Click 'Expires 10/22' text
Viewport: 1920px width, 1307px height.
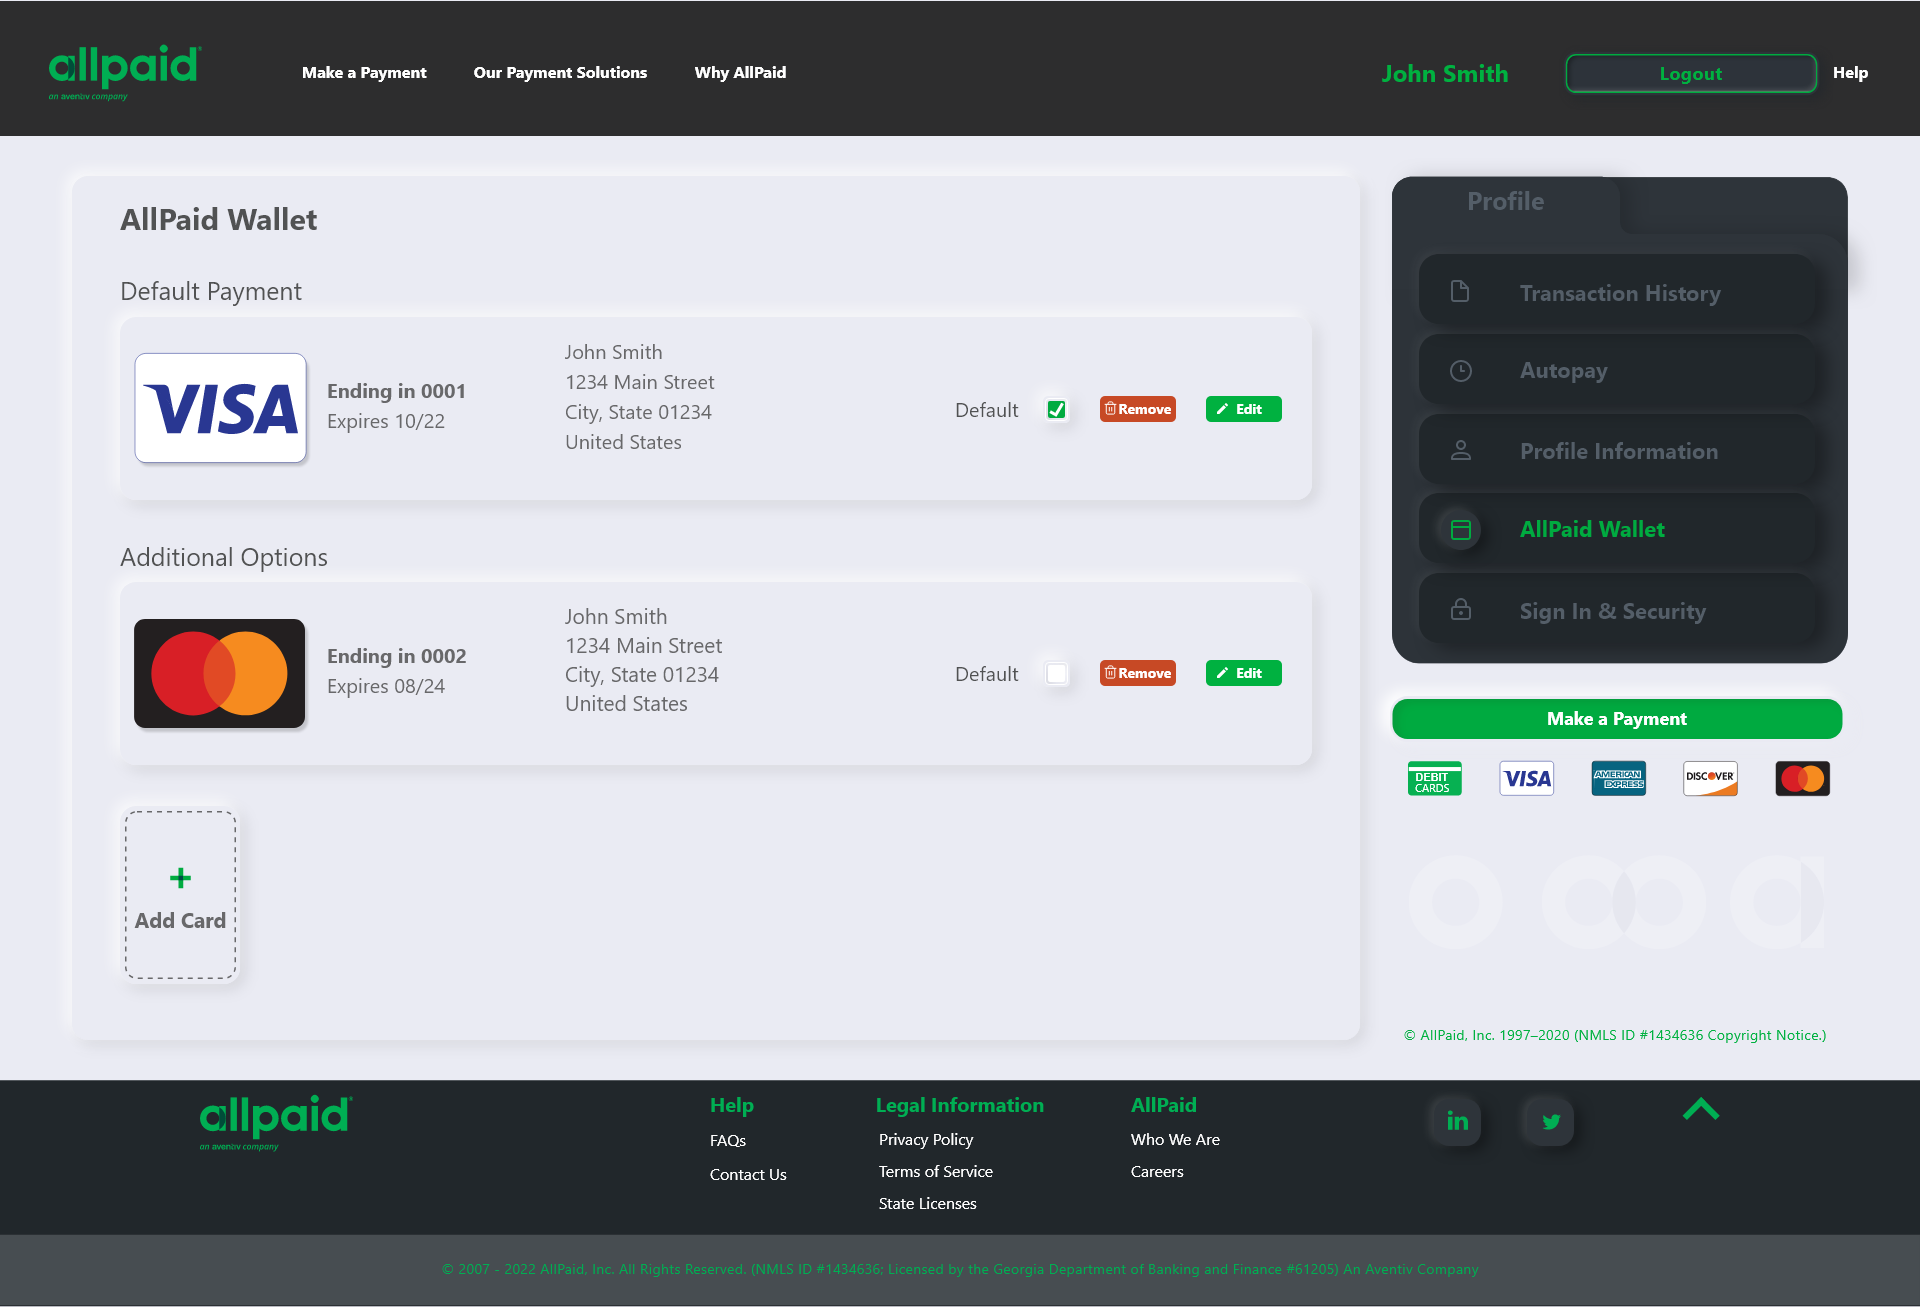click(386, 421)
